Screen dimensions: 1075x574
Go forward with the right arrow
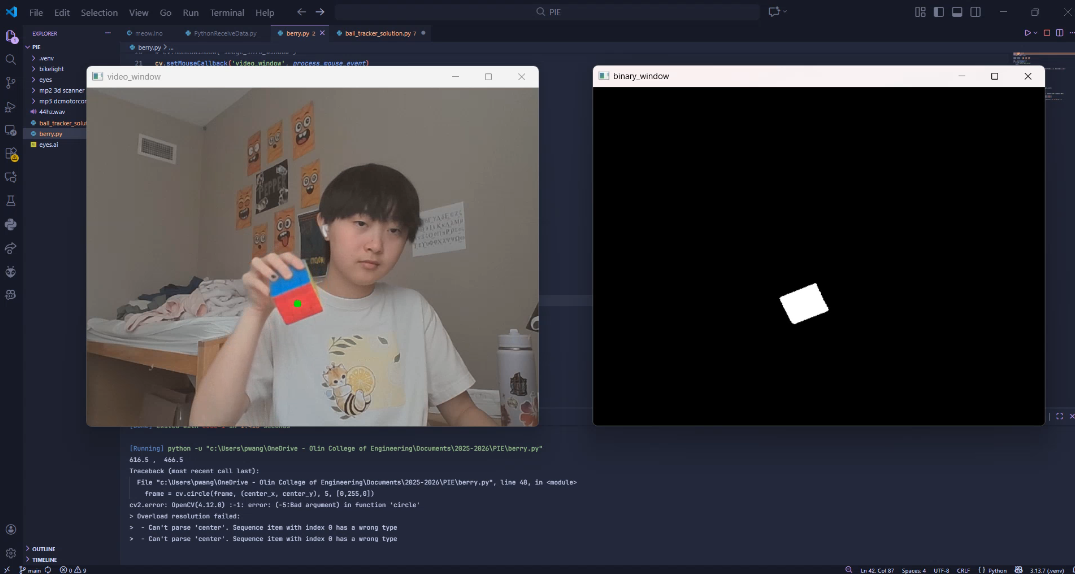(320, 12)
